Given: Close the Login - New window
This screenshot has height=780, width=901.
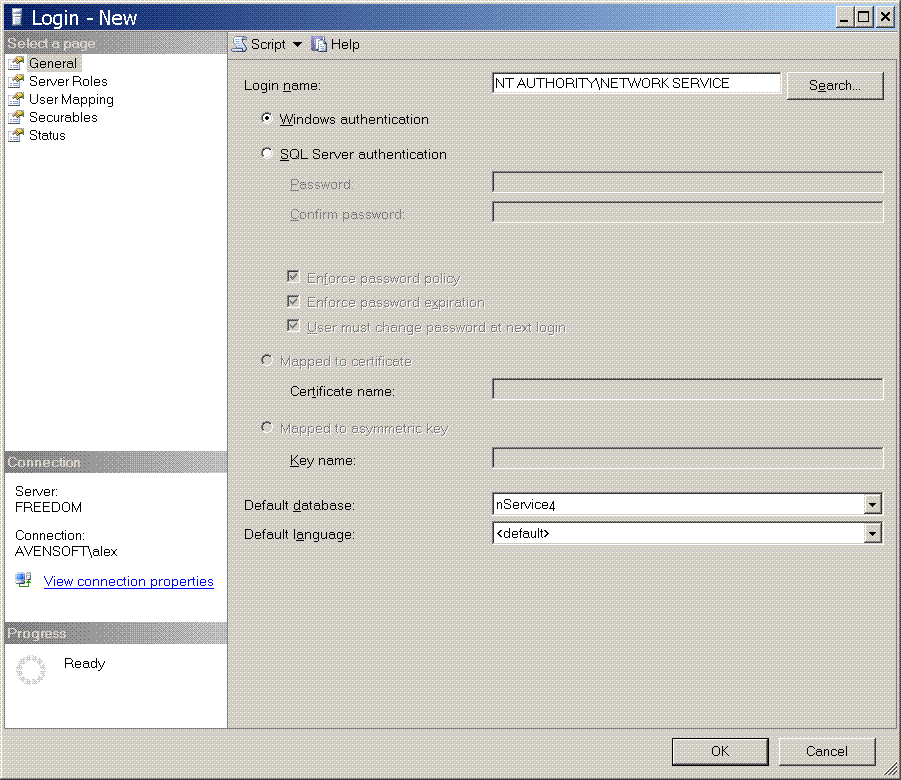Looking at the screenshot, I should (885, 17).
